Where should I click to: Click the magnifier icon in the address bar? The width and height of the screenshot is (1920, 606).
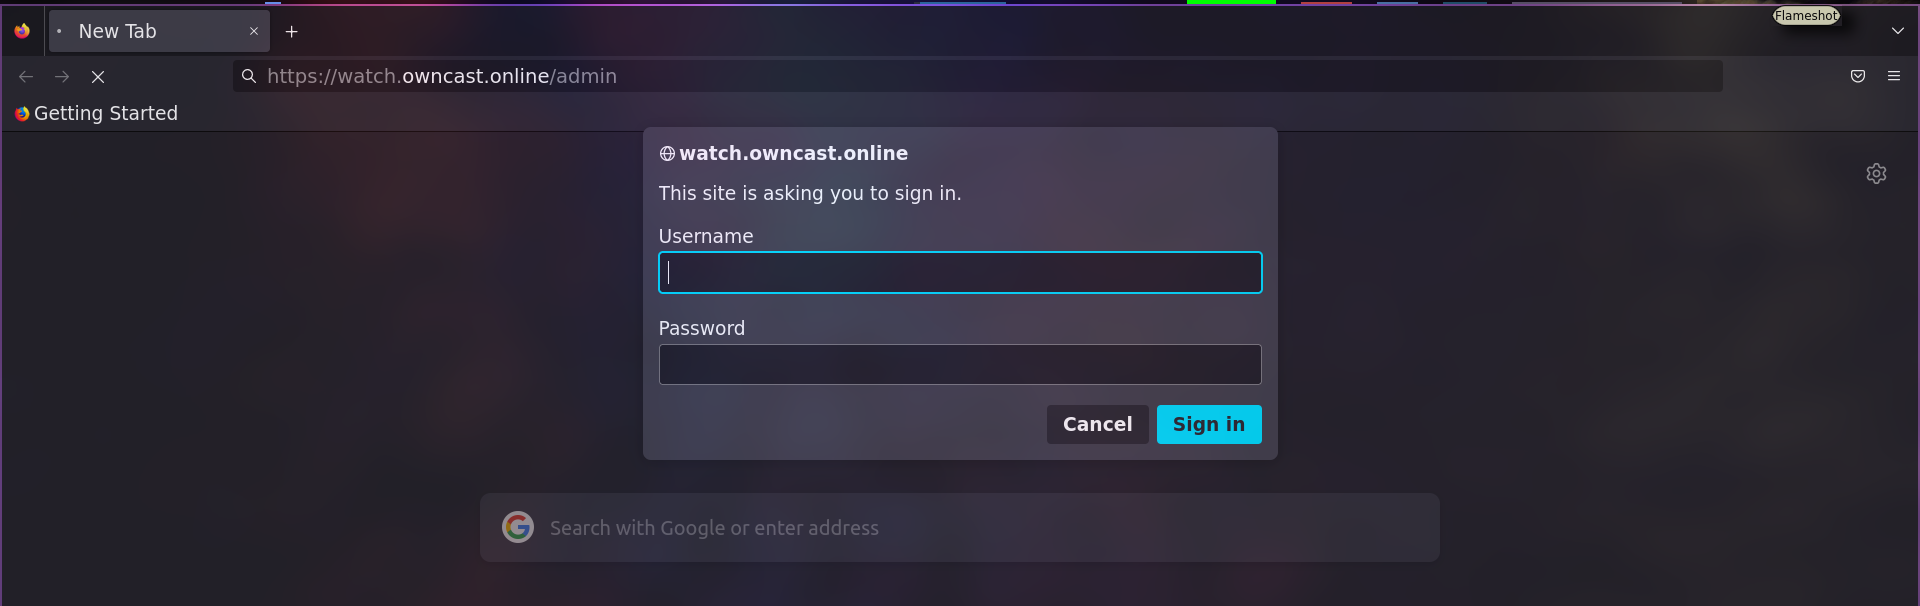click(x=248, y=76)
